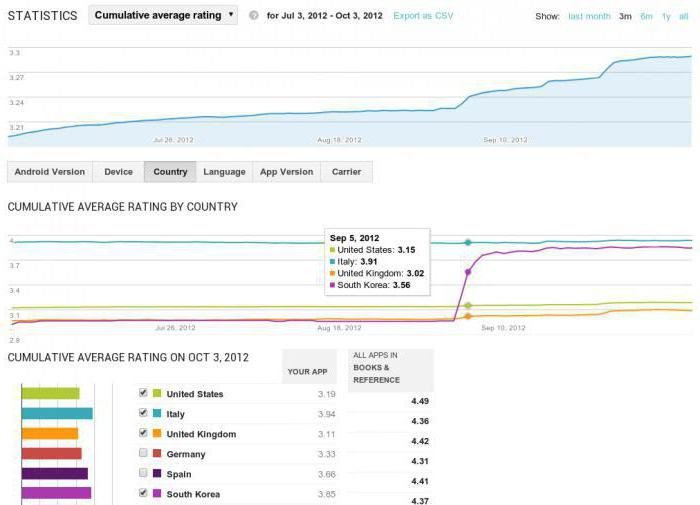Click the orange United Kingdom color swatch

pos(157,434)
